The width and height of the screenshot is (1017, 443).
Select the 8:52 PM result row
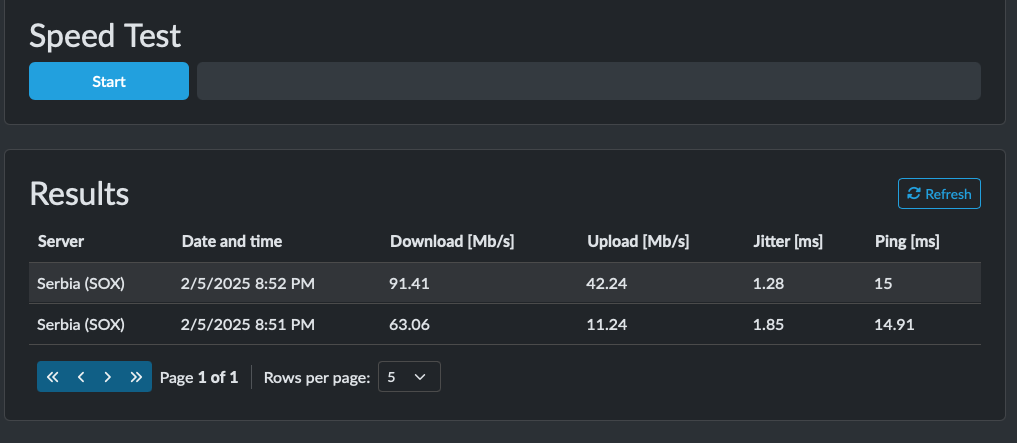[505, 283]
